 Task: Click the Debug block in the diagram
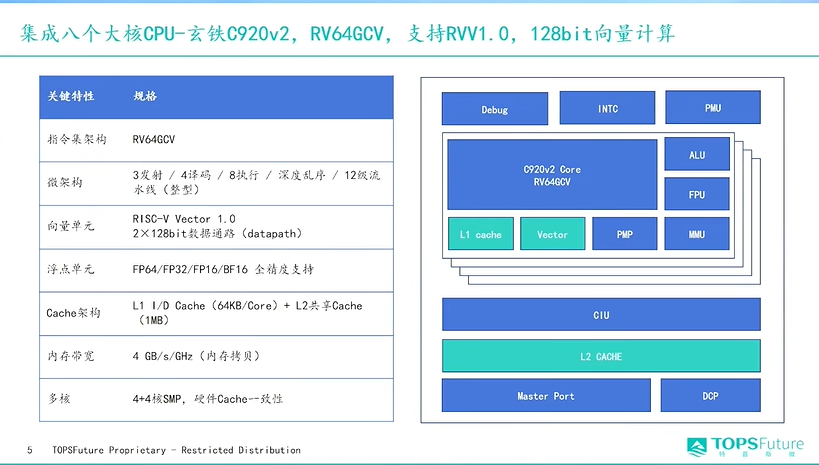495,109
